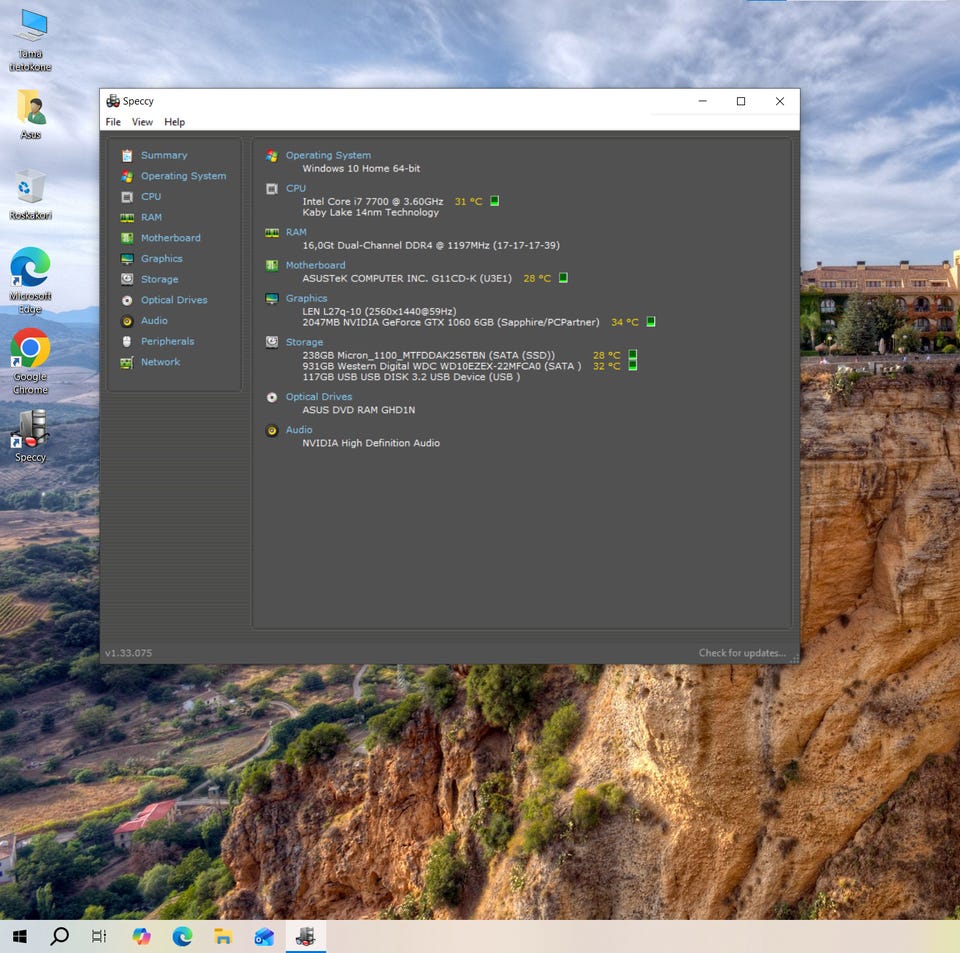Click Graphics heading in summary panel
Screen dimensions: 960x953
[306, 298]
